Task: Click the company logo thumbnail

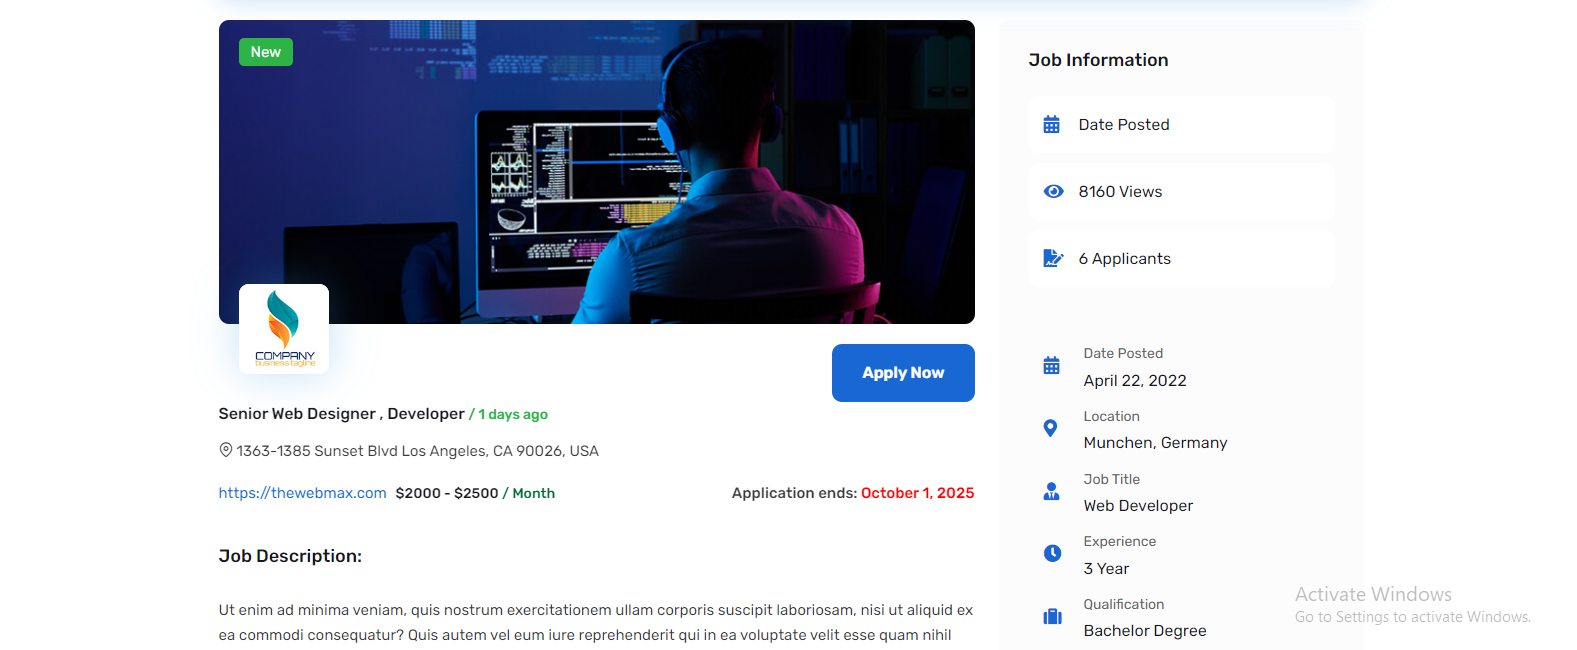Action: click(x=284, y=329)
